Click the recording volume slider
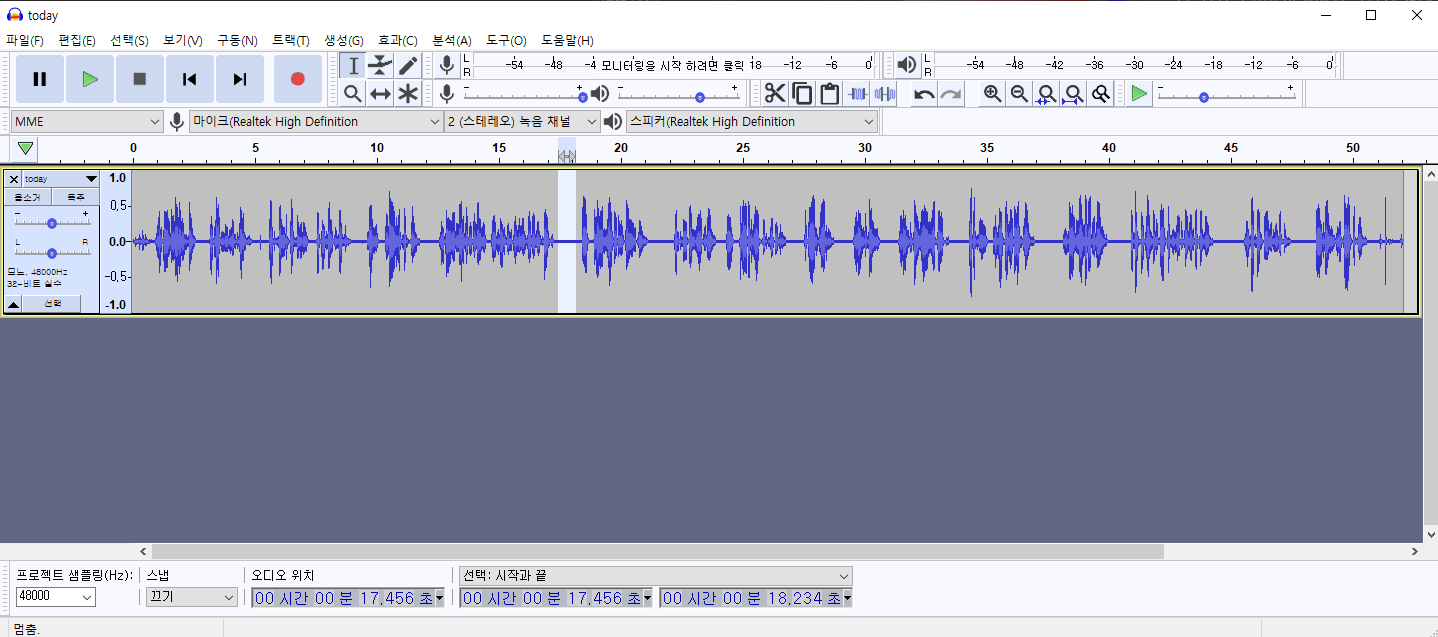This screenshot has height=637, width=1438. [x=524, y=94]
